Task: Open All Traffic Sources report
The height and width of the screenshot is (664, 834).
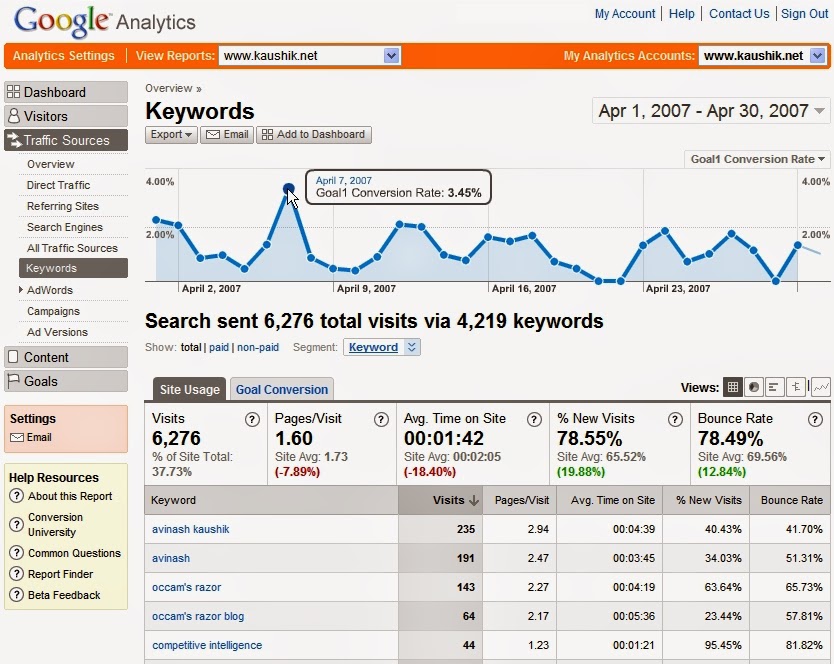Action: pyautogui.click(x=72, y=248)
